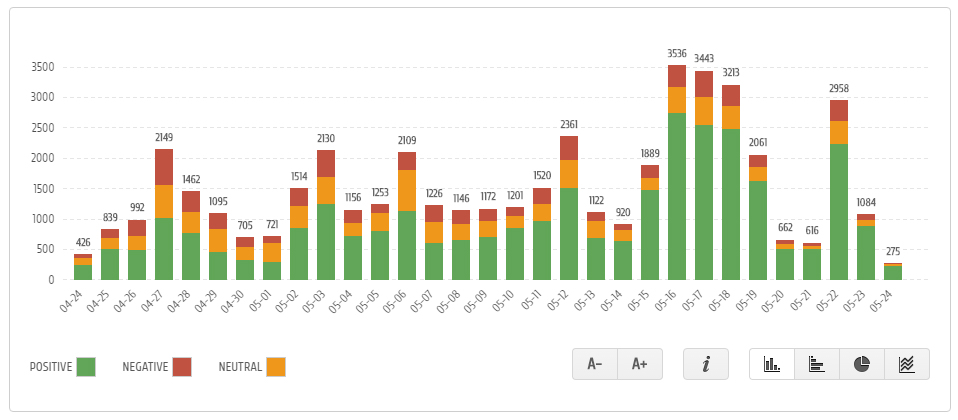Click the red NEGATIVE color swatch
This screenshot has width=958, height=420.
181,367
